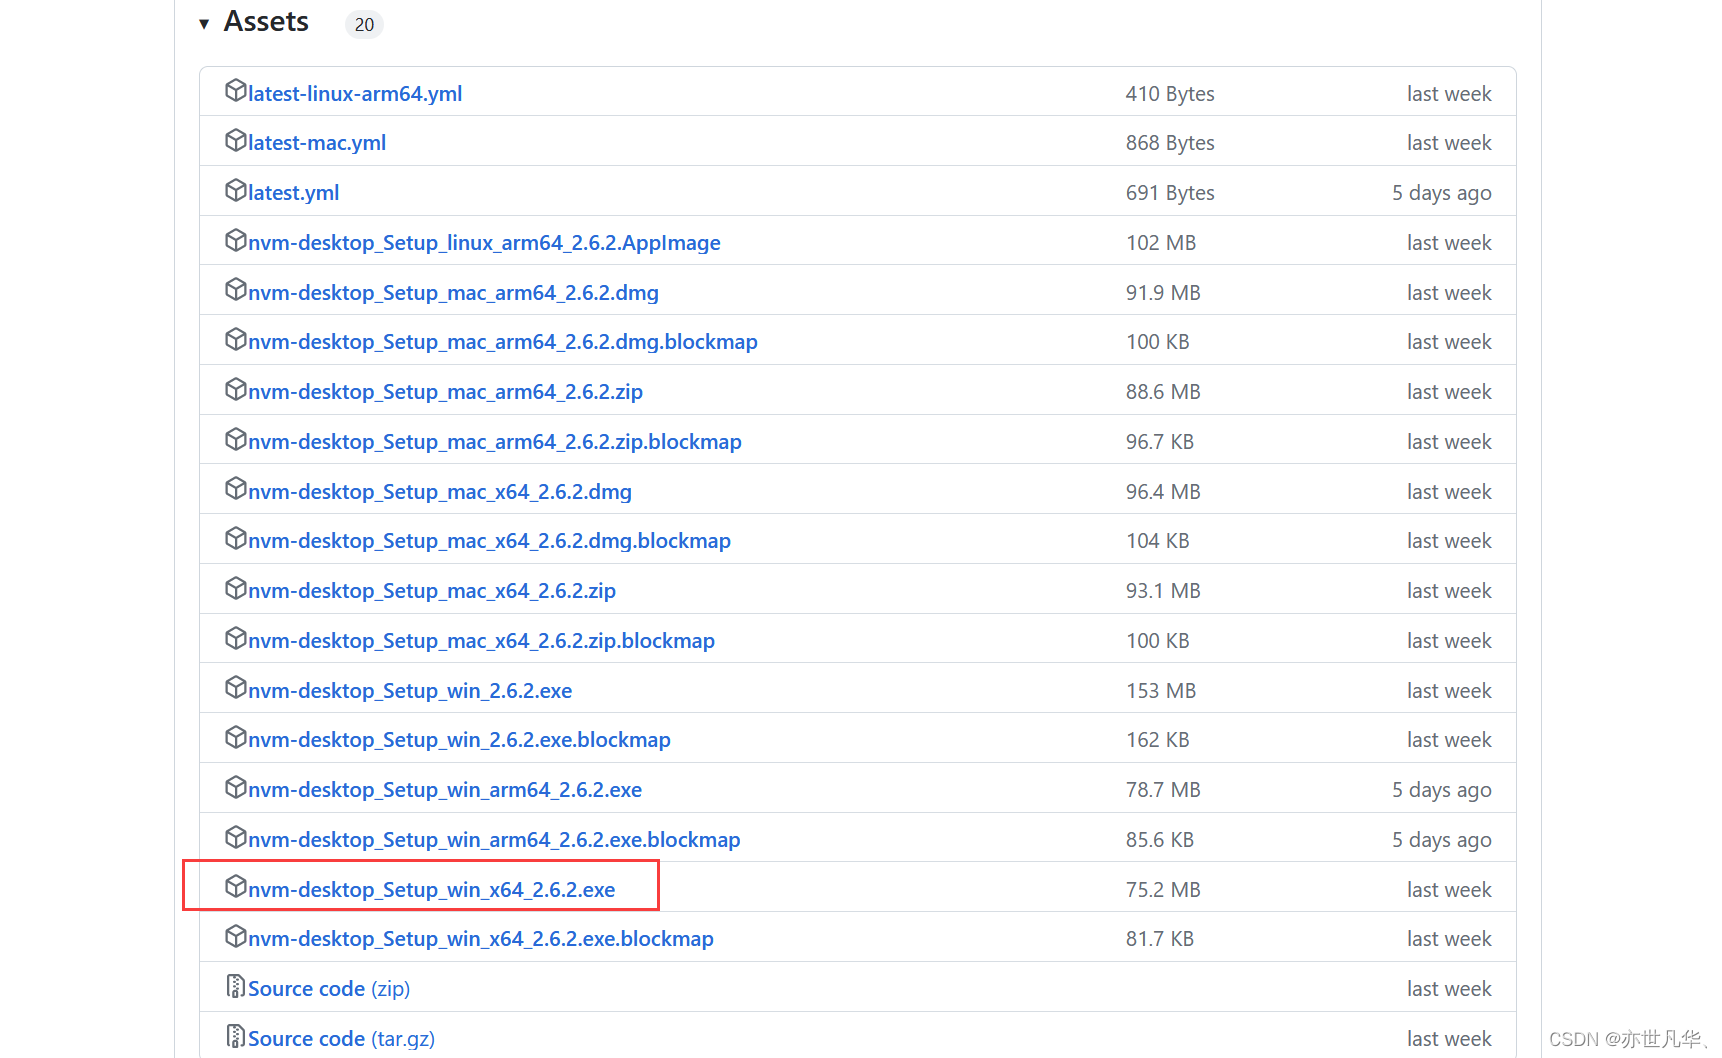The width and height of the screenshot is (1722, 1058).
Task: Download nvm-desktop_Setup_mac_x64_2.6.2.zip
Action: (x=432, y=591)
